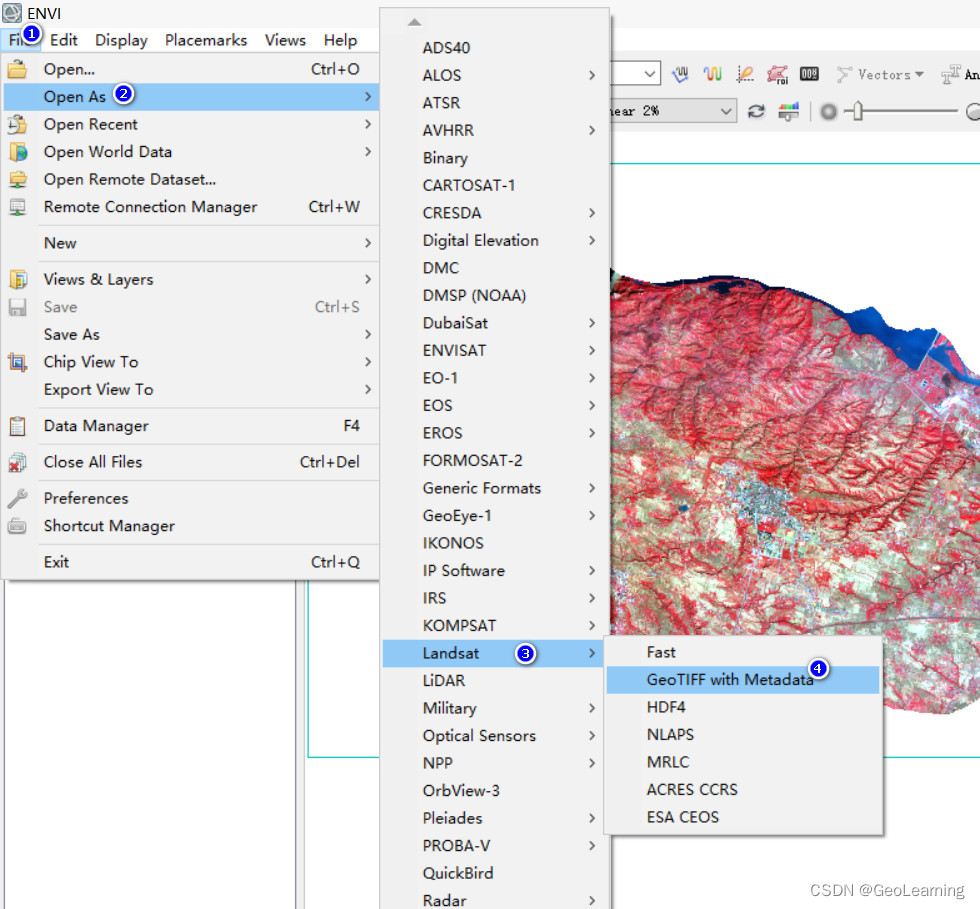980x909 pixels.
Task: Select IKONOS entry
Action: 494,543
